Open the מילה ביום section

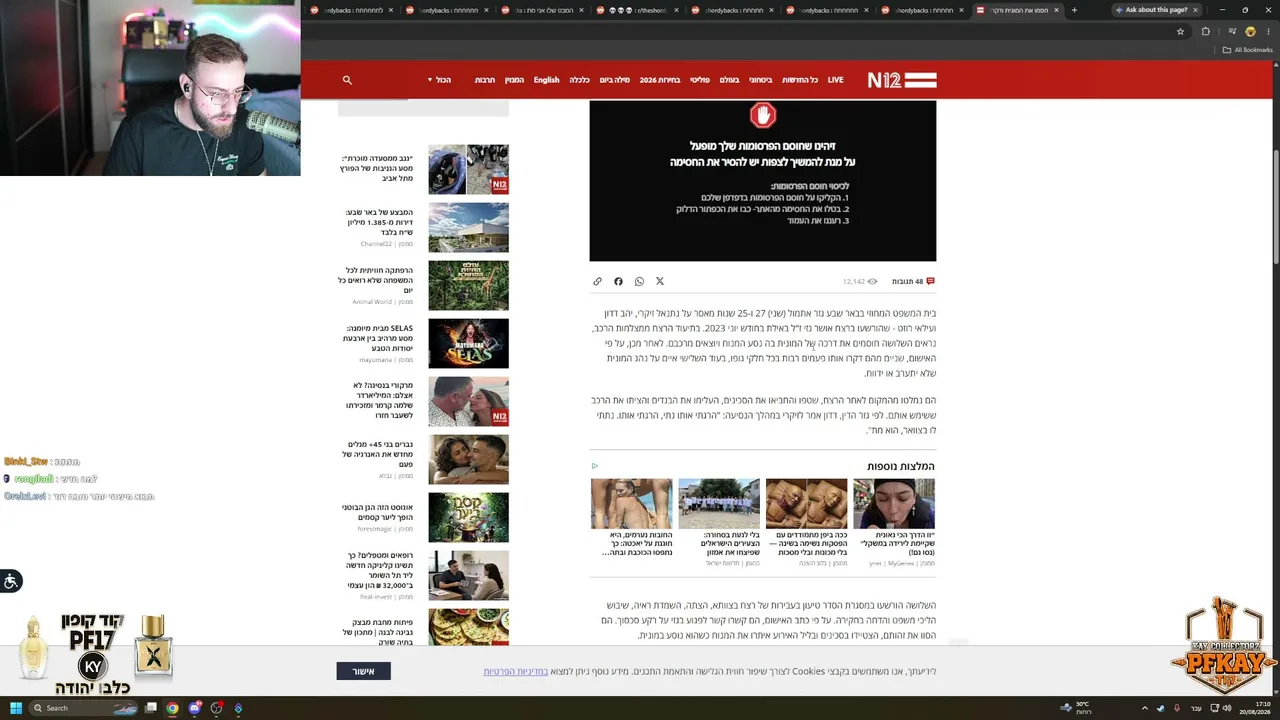click(614, 80)
